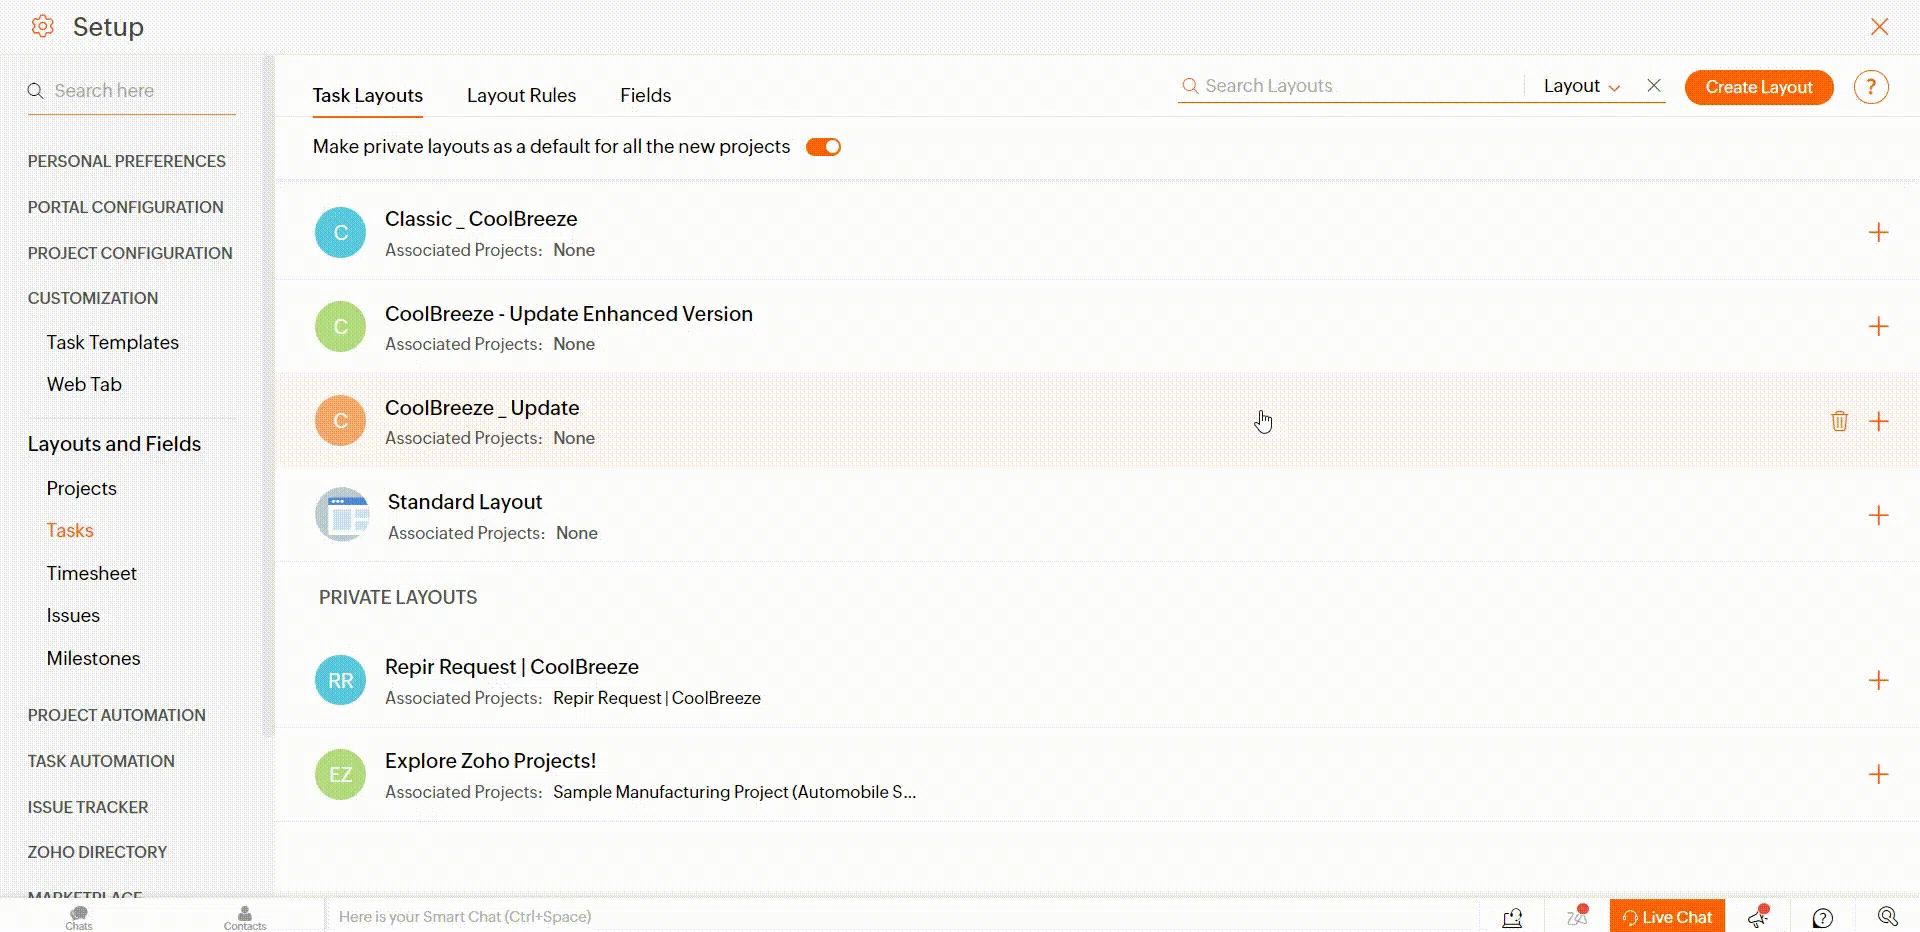Viewport: 1920px width, 932px height.
Task: Click the plus icon for Standard Layout
Action: pos(1878,516)
